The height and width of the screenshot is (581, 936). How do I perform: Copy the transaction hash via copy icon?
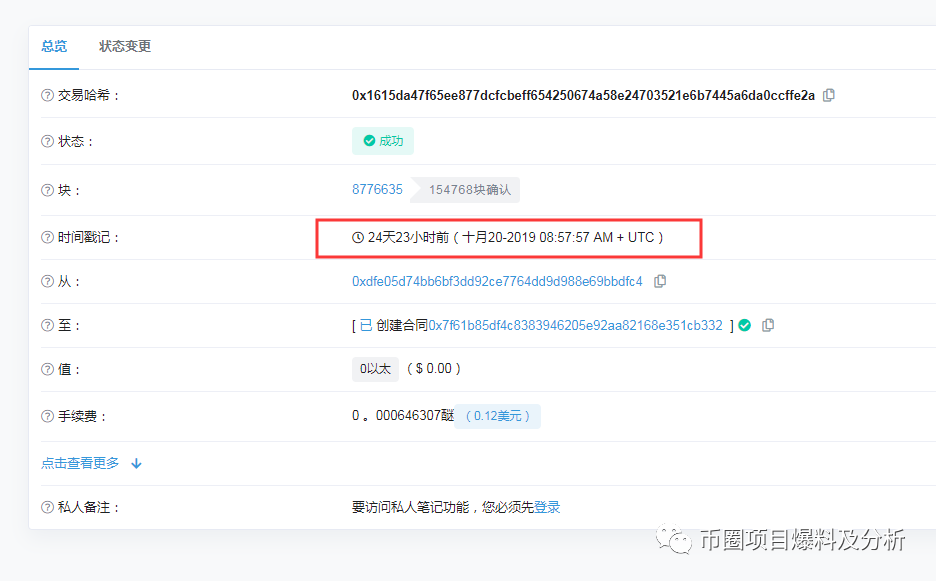coord(829,95)
